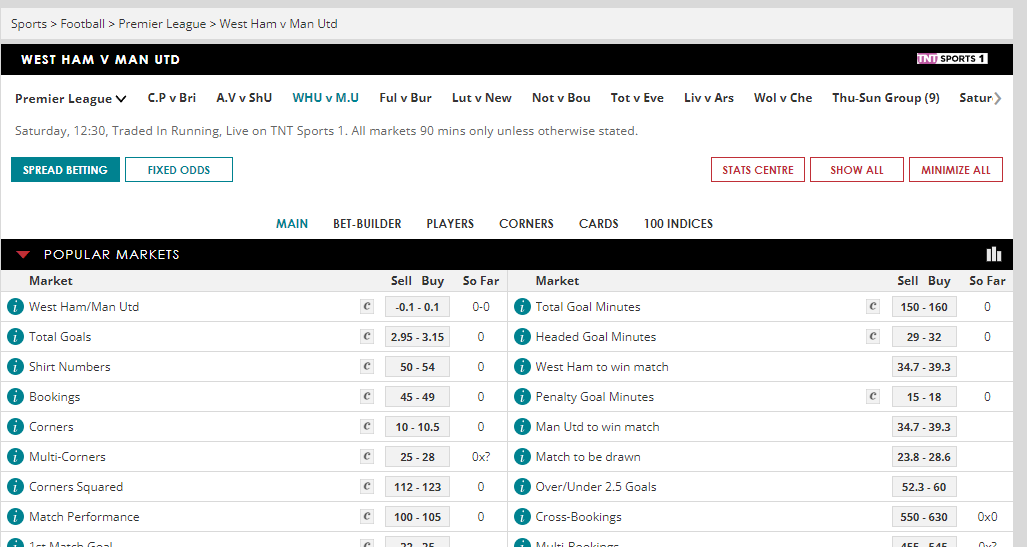Open info icon for Shirt Numbers market
This screenshot has width=1027, height=547.
click(15, 367)
